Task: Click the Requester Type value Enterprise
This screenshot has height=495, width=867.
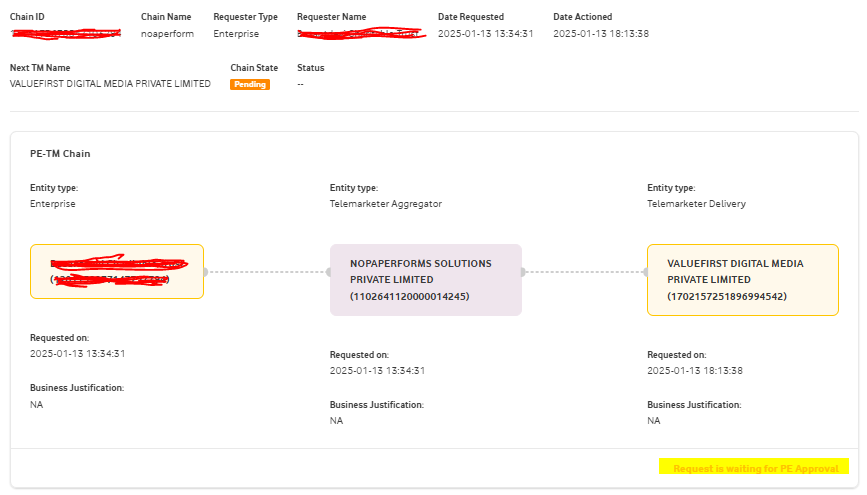Action: 236,34
